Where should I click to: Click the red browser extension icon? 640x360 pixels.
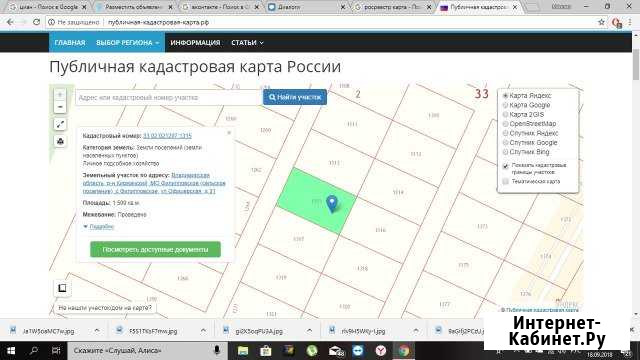(617, 23)
